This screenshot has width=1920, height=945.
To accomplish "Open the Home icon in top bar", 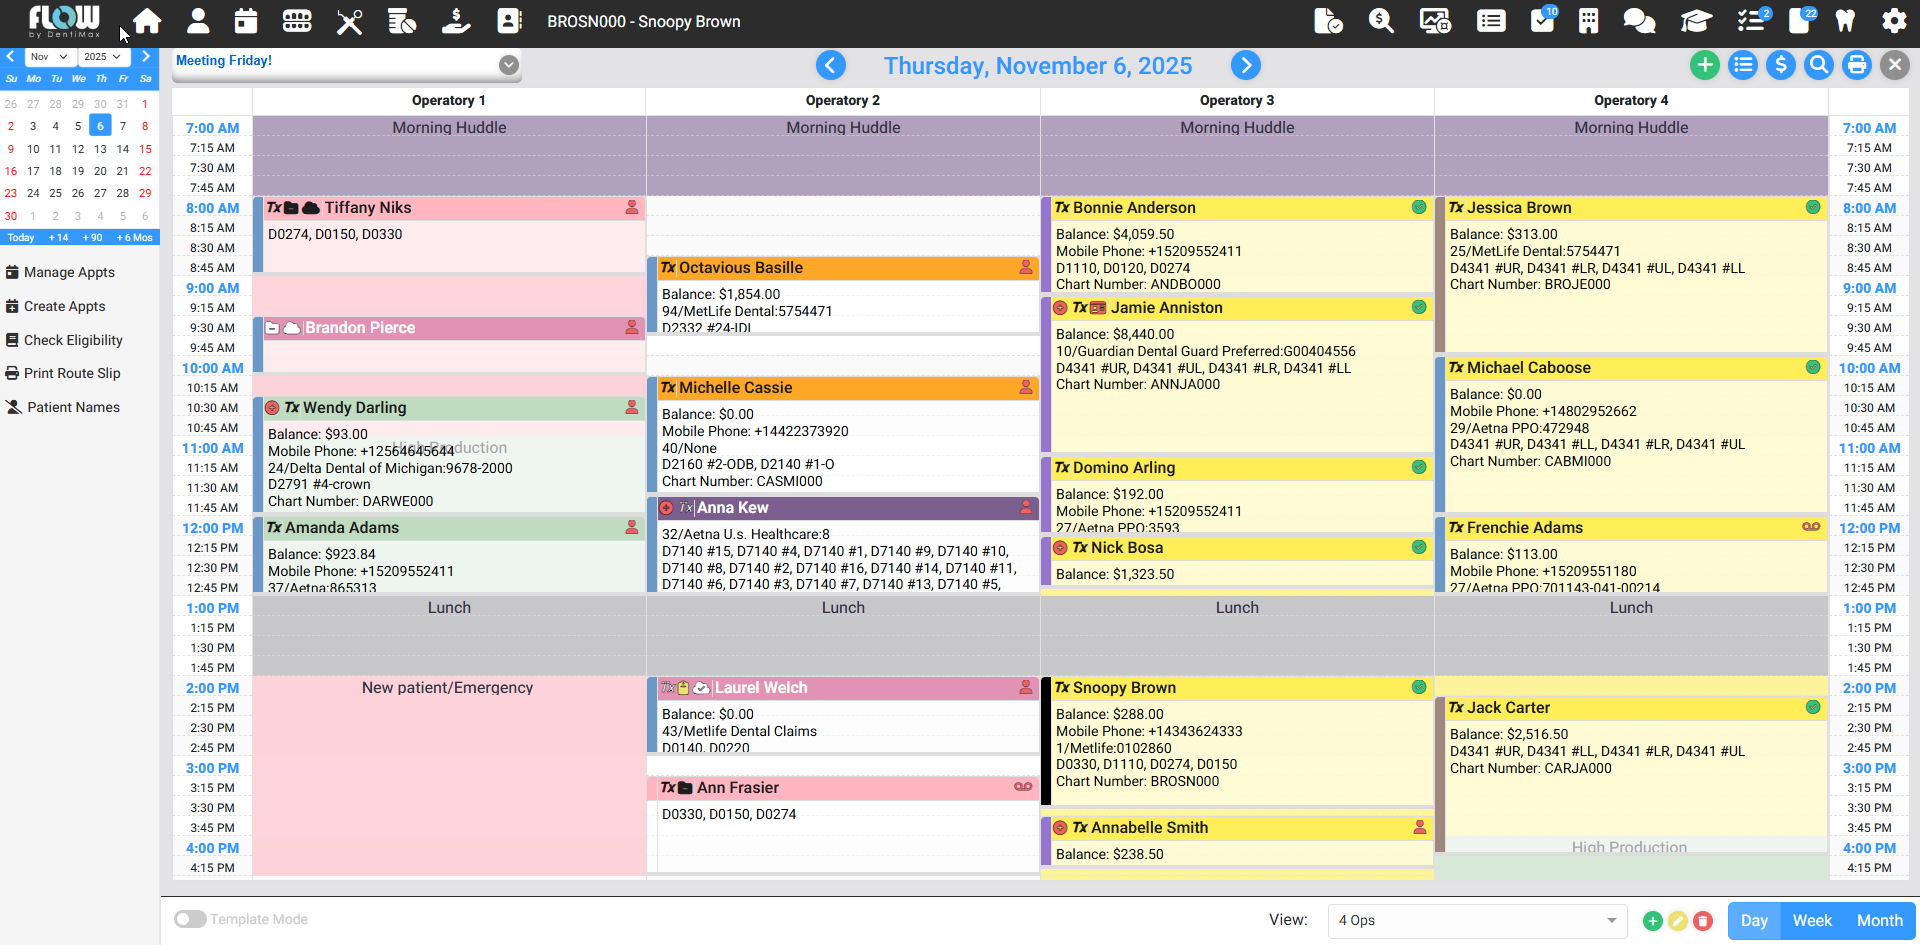I will tap(147, 21).
